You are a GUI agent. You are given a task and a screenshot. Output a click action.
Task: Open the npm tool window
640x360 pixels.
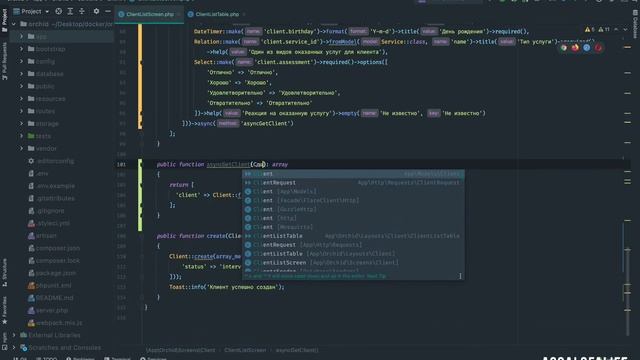[x=4, y=341]
